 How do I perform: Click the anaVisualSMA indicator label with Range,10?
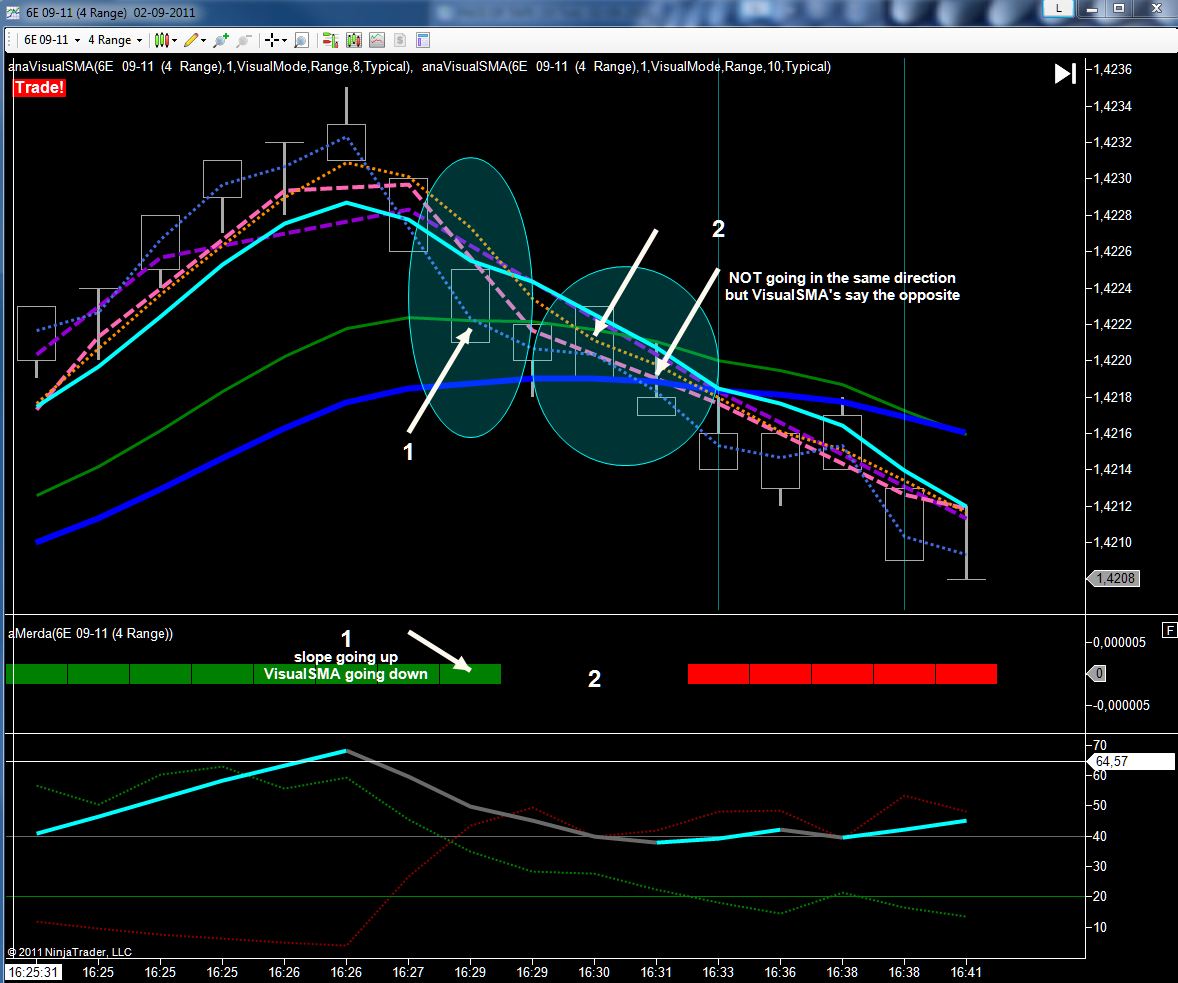pyautogui.click(x=627, y=66)
